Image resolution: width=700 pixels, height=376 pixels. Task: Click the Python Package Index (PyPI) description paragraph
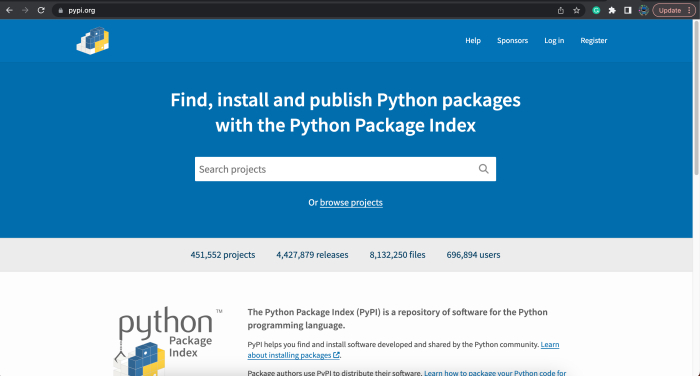tap(397, 318)
